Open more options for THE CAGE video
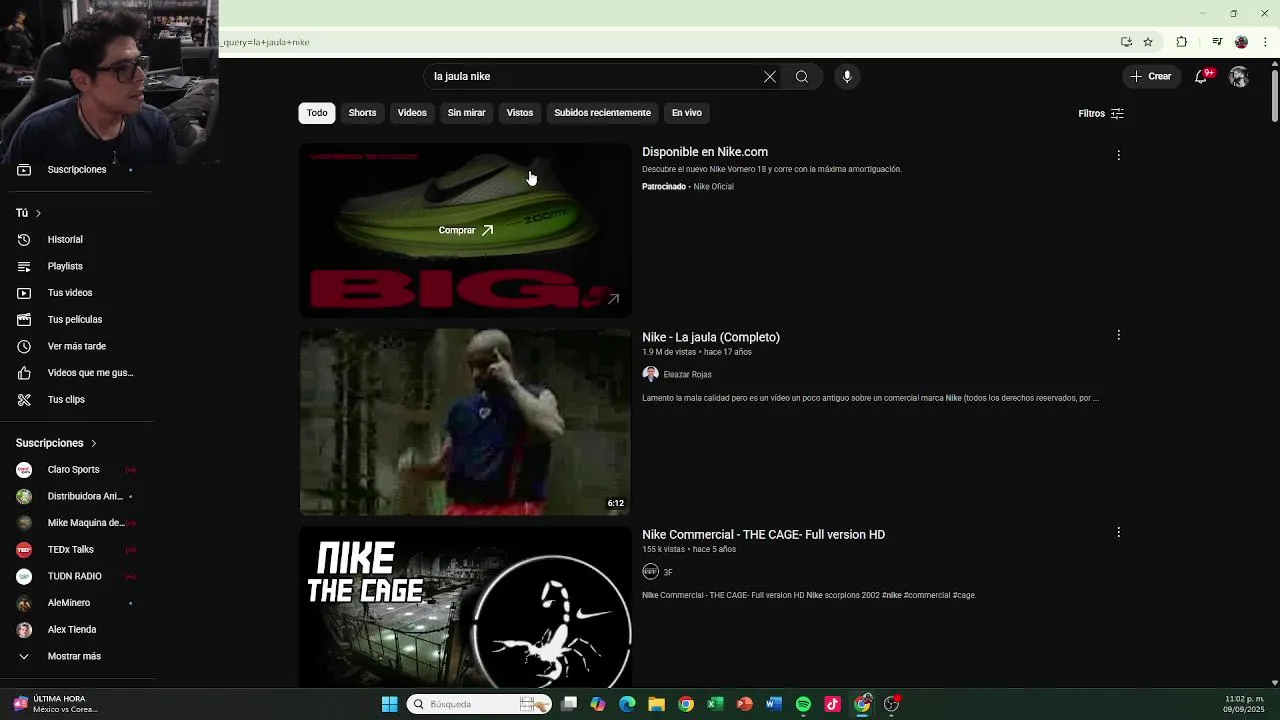 click(1118, 532)
